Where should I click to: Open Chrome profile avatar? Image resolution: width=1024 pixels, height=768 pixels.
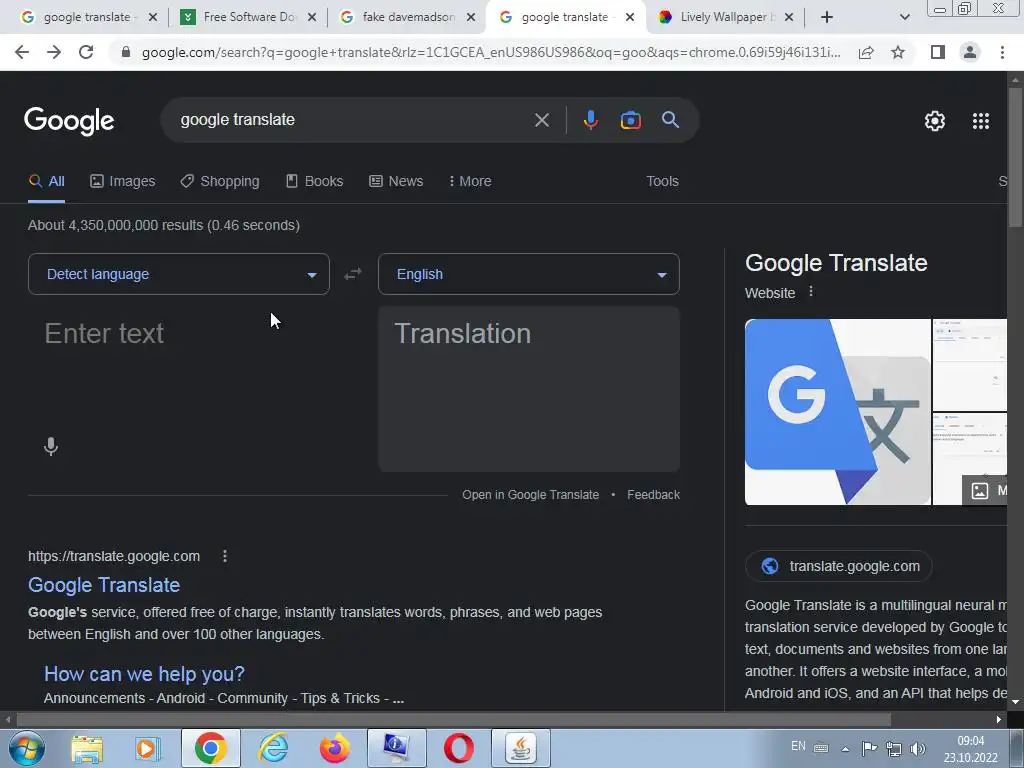970,52
